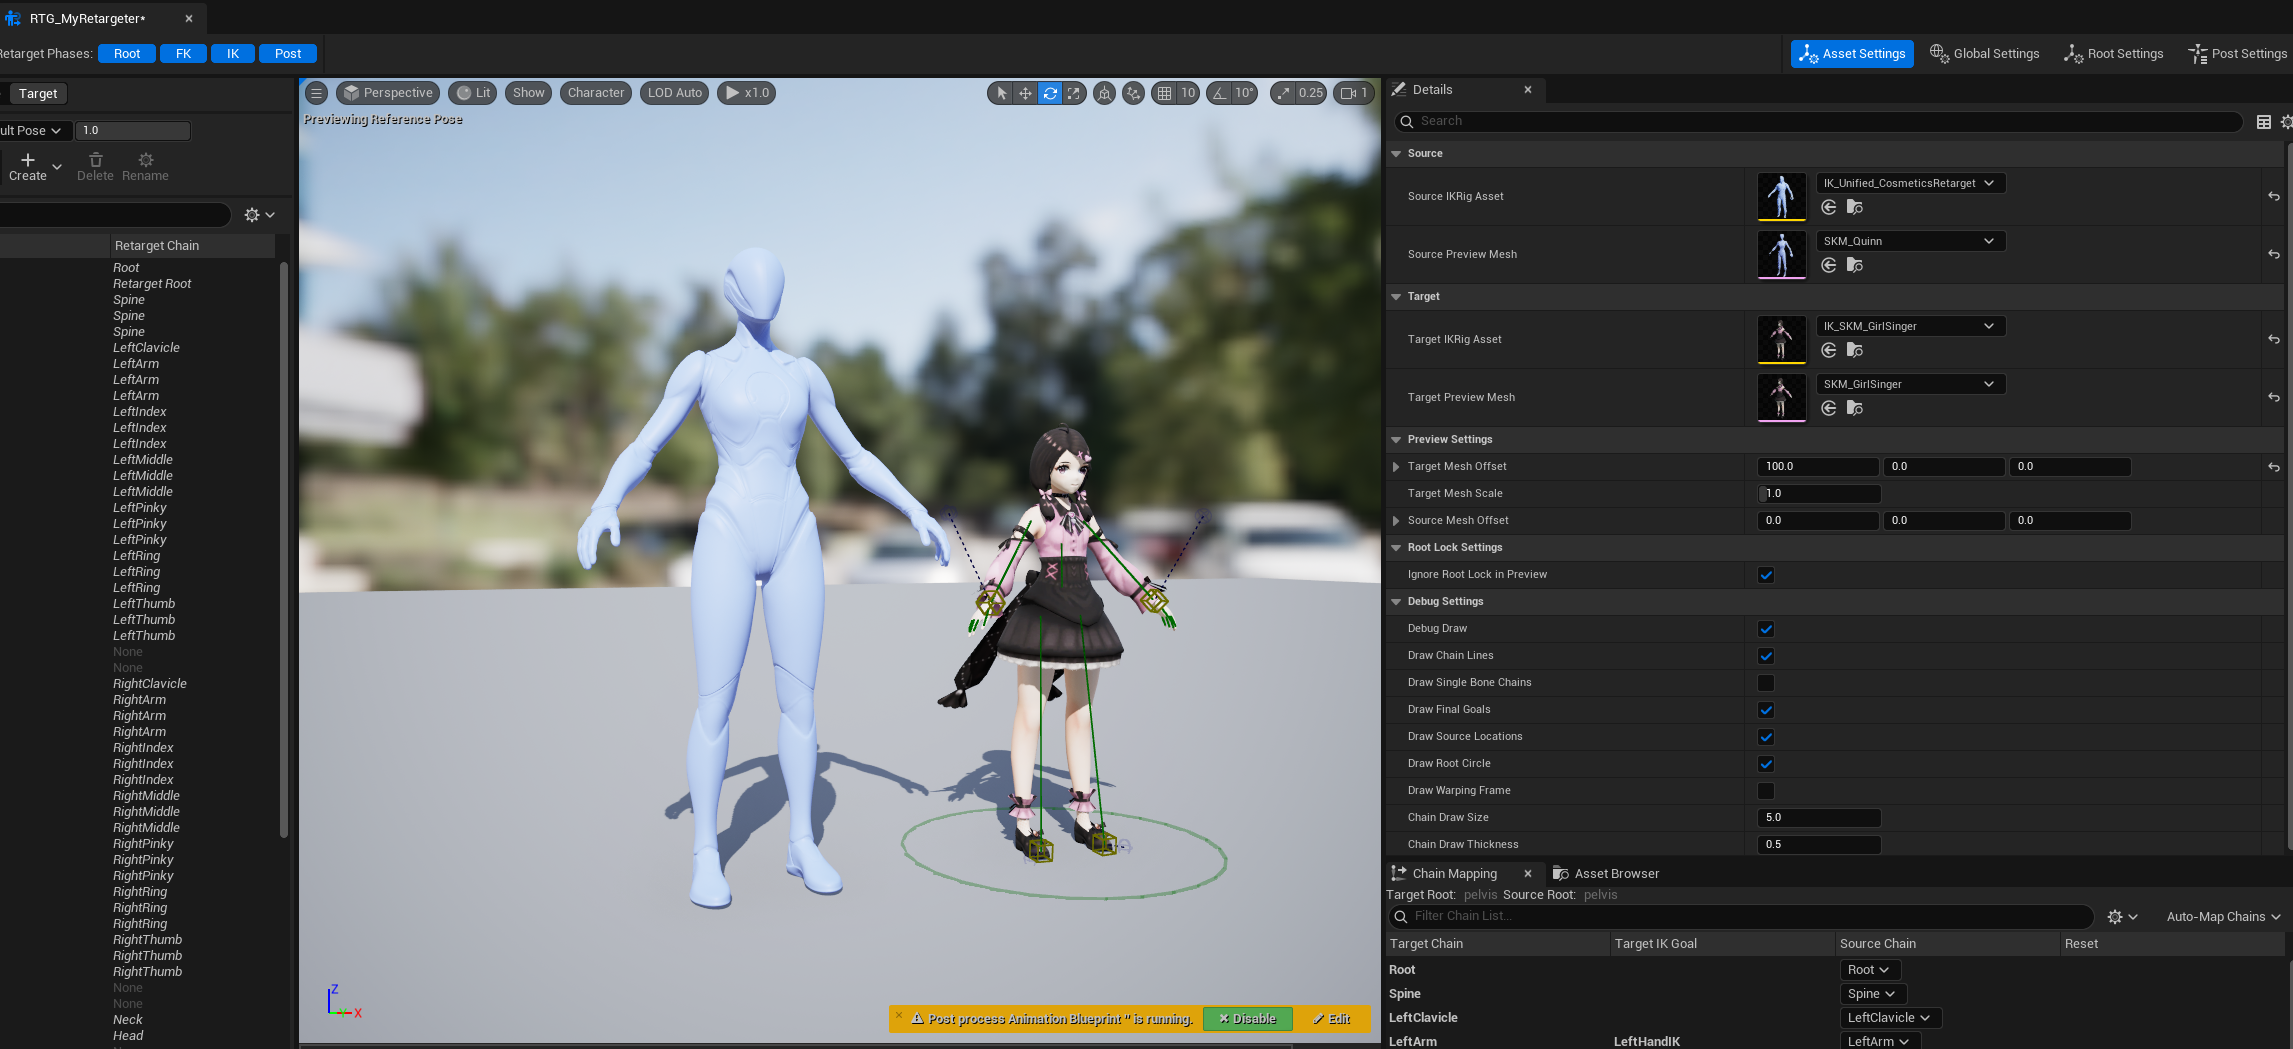
Task: Toggle rotation angle snapping icon
Action: (x=1219, y=93)
